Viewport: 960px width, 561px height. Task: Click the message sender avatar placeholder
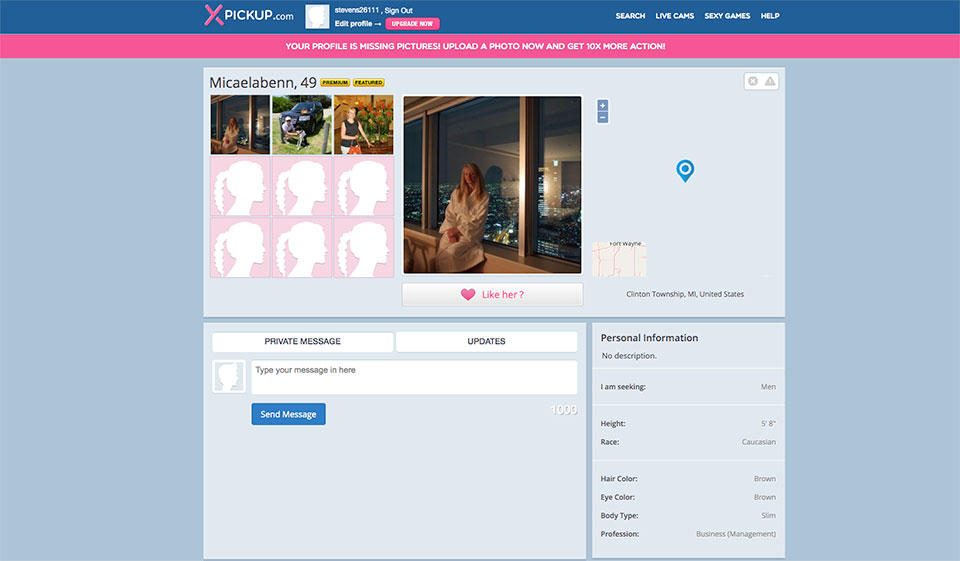point(229,377)
